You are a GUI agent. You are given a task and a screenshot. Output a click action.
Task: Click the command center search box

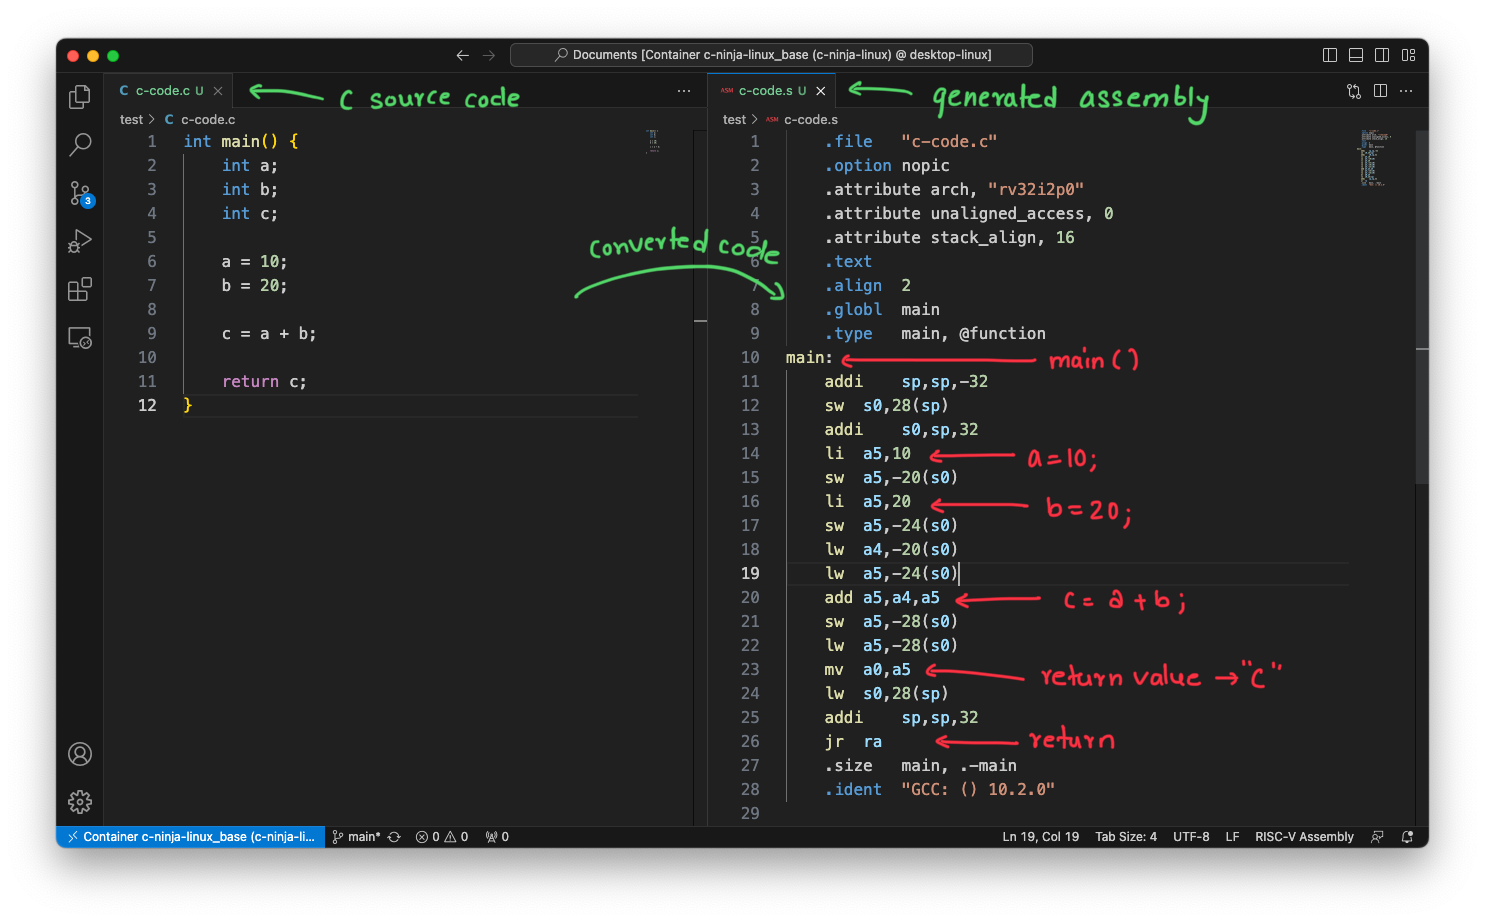[x=771, y=55]
